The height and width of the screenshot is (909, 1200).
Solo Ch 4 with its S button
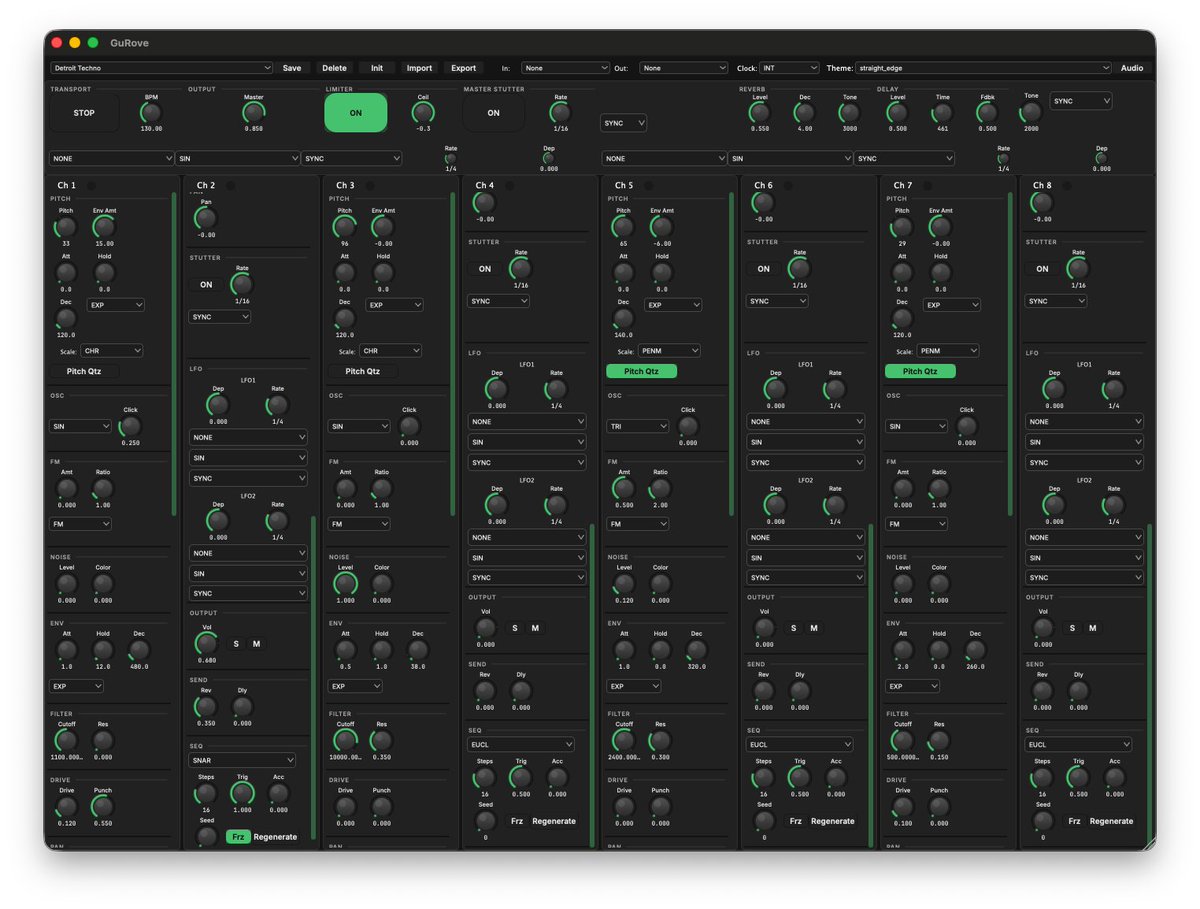pos(515,628)
